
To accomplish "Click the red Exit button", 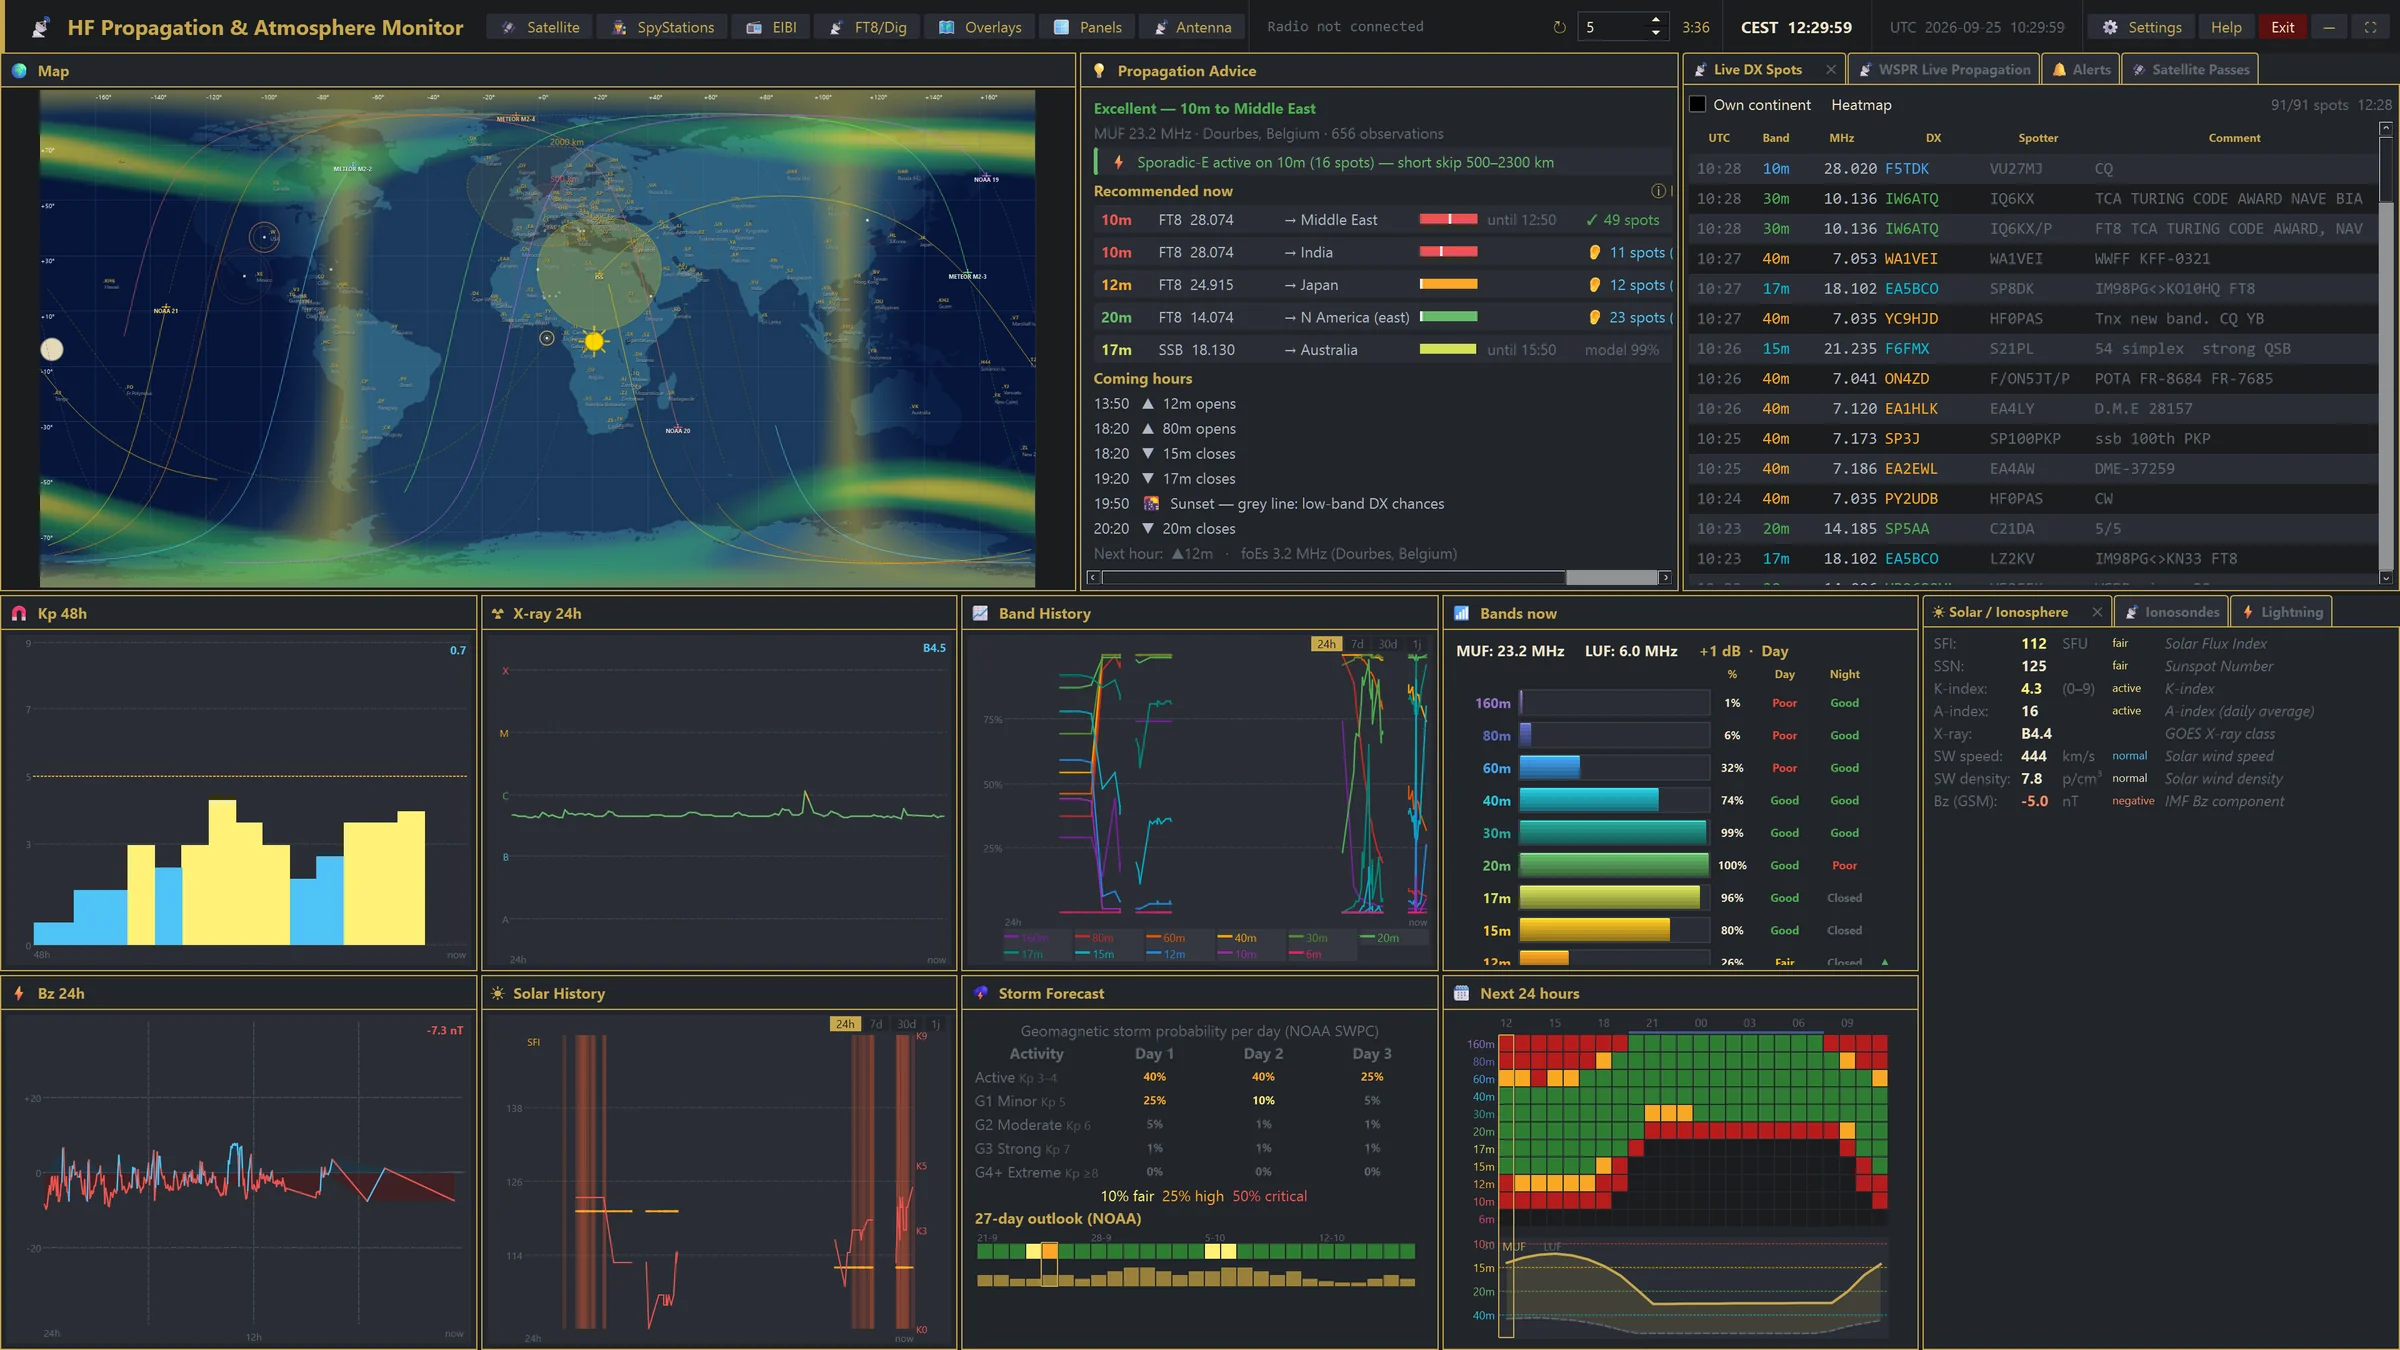I will click(2282, 27).
